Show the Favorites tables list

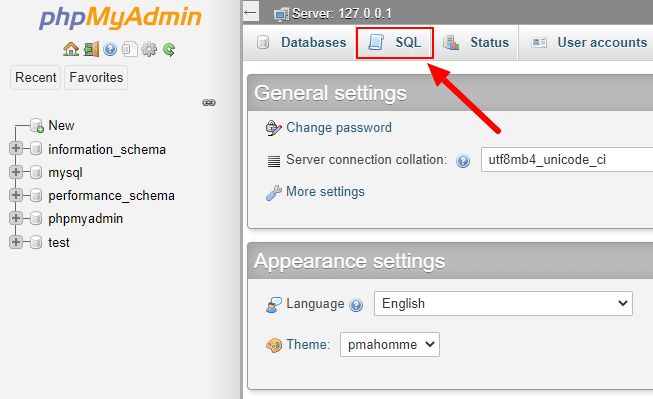coord(96,77)
